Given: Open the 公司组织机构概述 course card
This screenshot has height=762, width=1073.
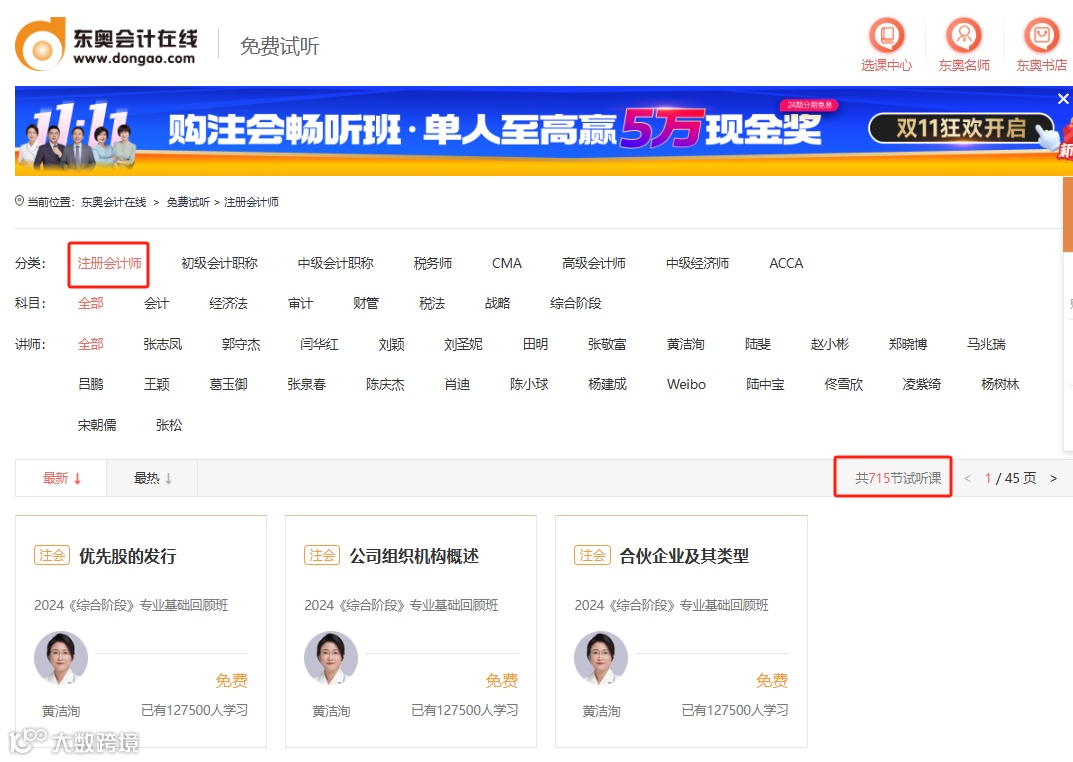Looking at the screenshot, I should (x=411, y=631).
